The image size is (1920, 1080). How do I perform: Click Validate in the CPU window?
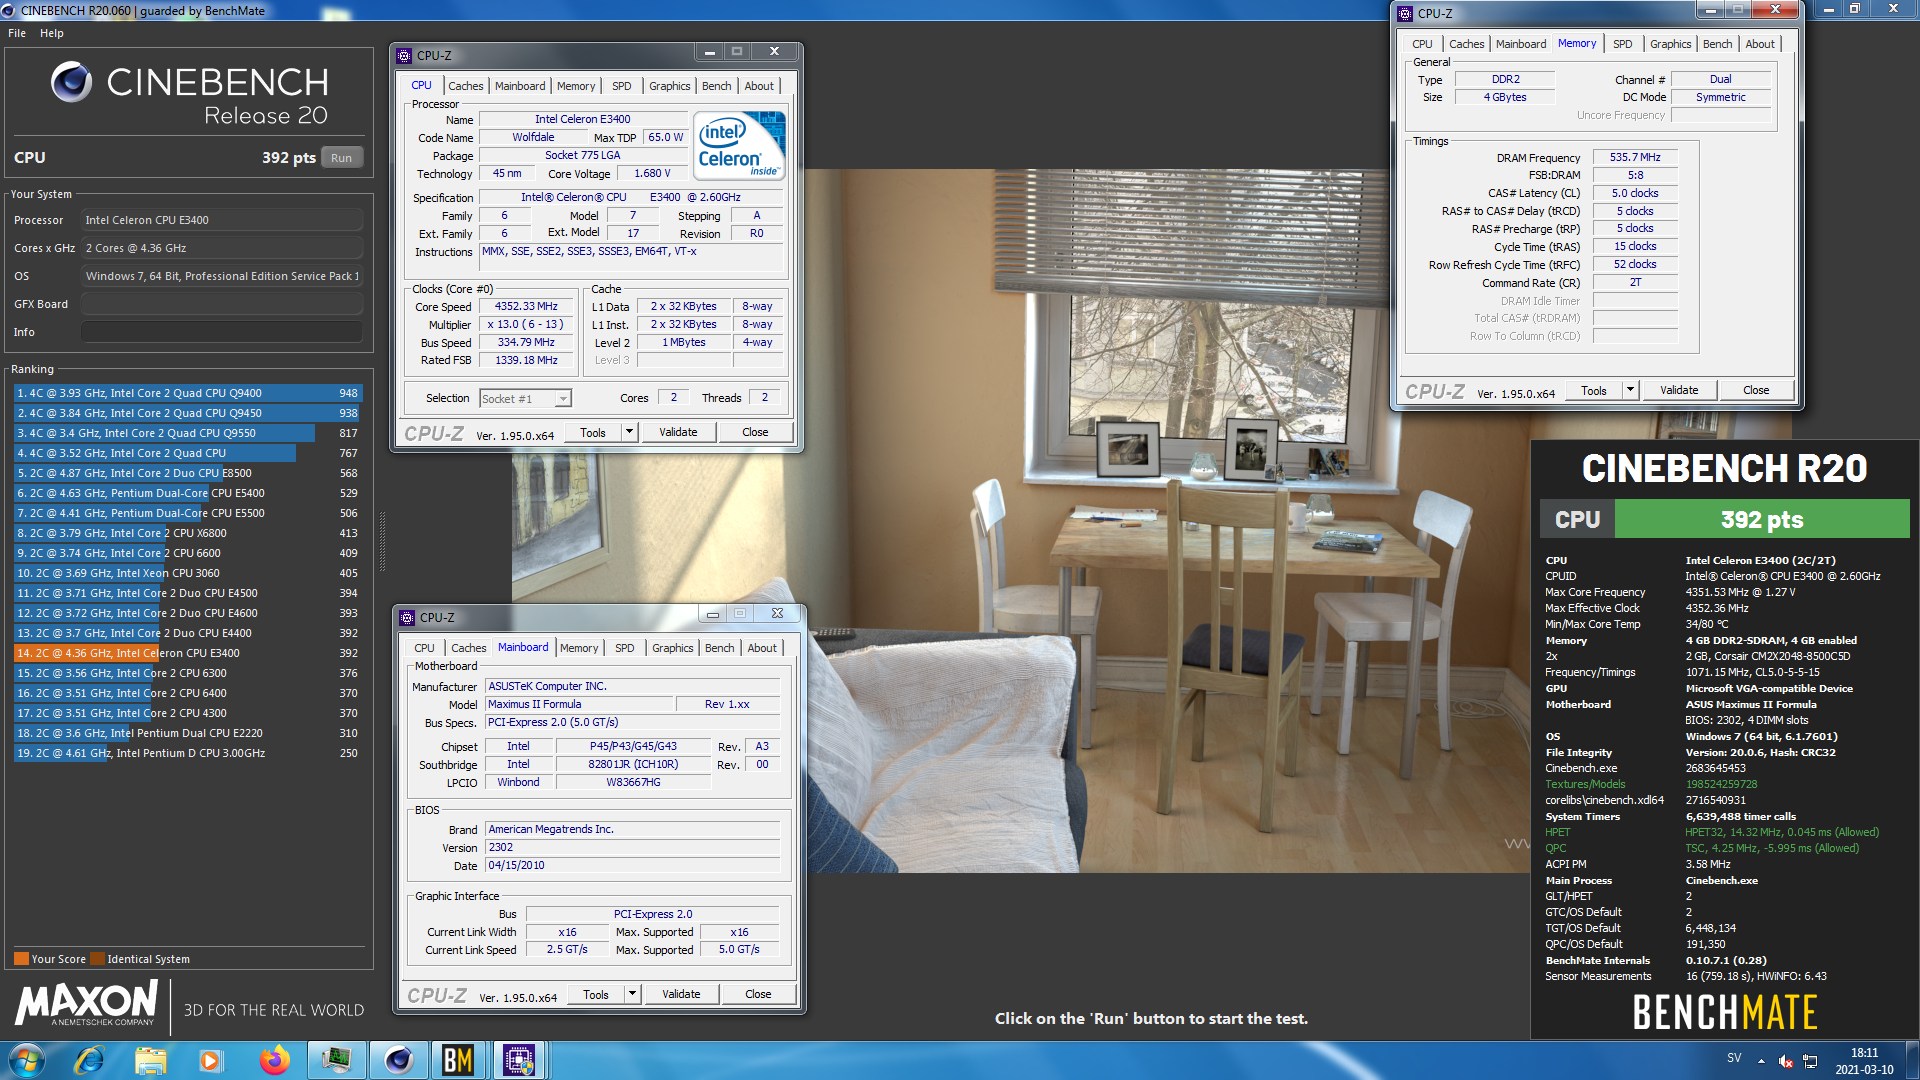click(678, 432)
